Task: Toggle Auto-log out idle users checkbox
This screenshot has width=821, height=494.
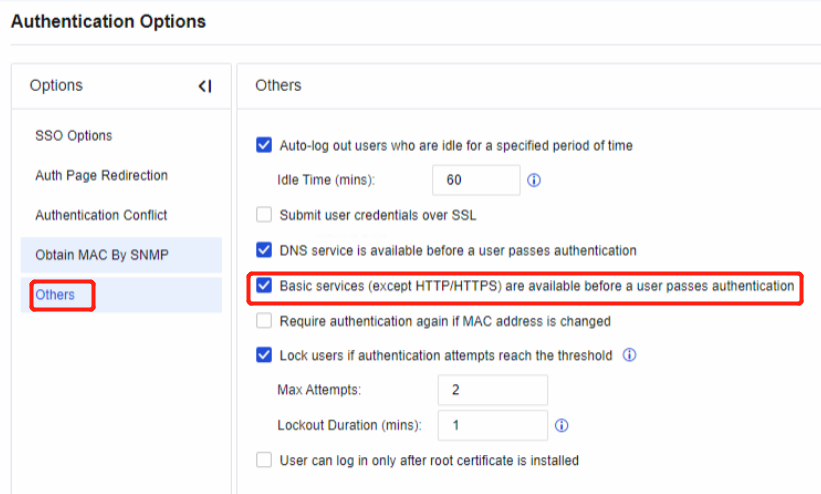Action: click(264, 145)
